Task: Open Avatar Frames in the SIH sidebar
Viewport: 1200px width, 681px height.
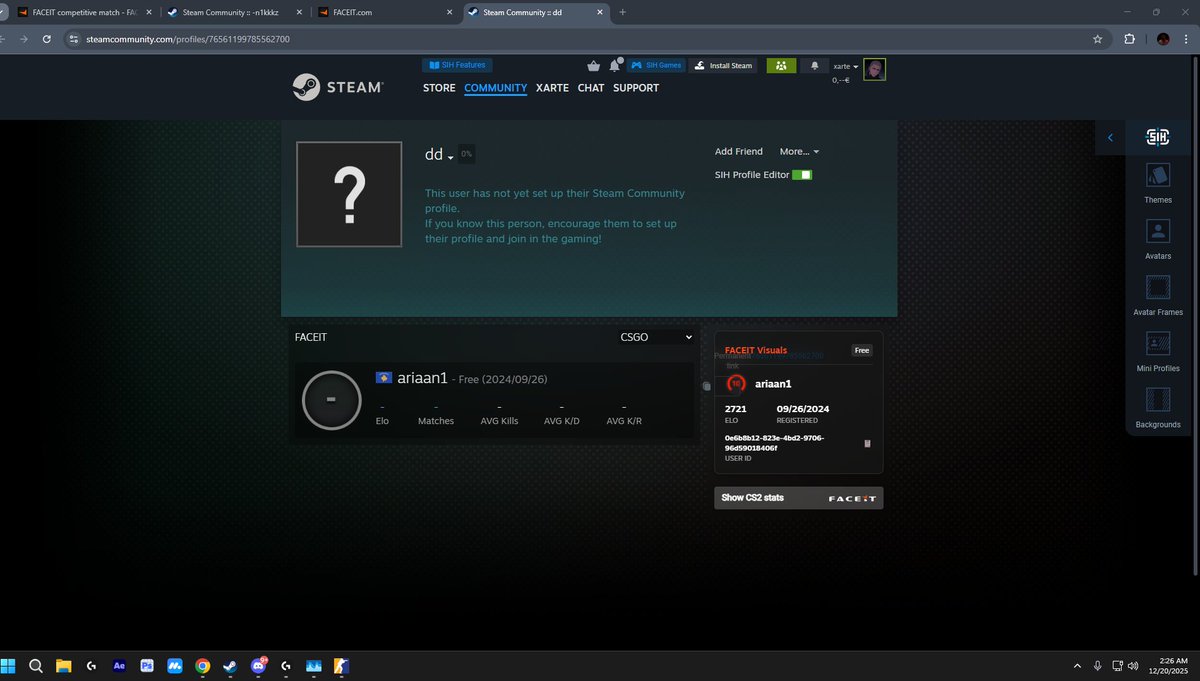Action: pyautogui.click(x=1158, y=295)
